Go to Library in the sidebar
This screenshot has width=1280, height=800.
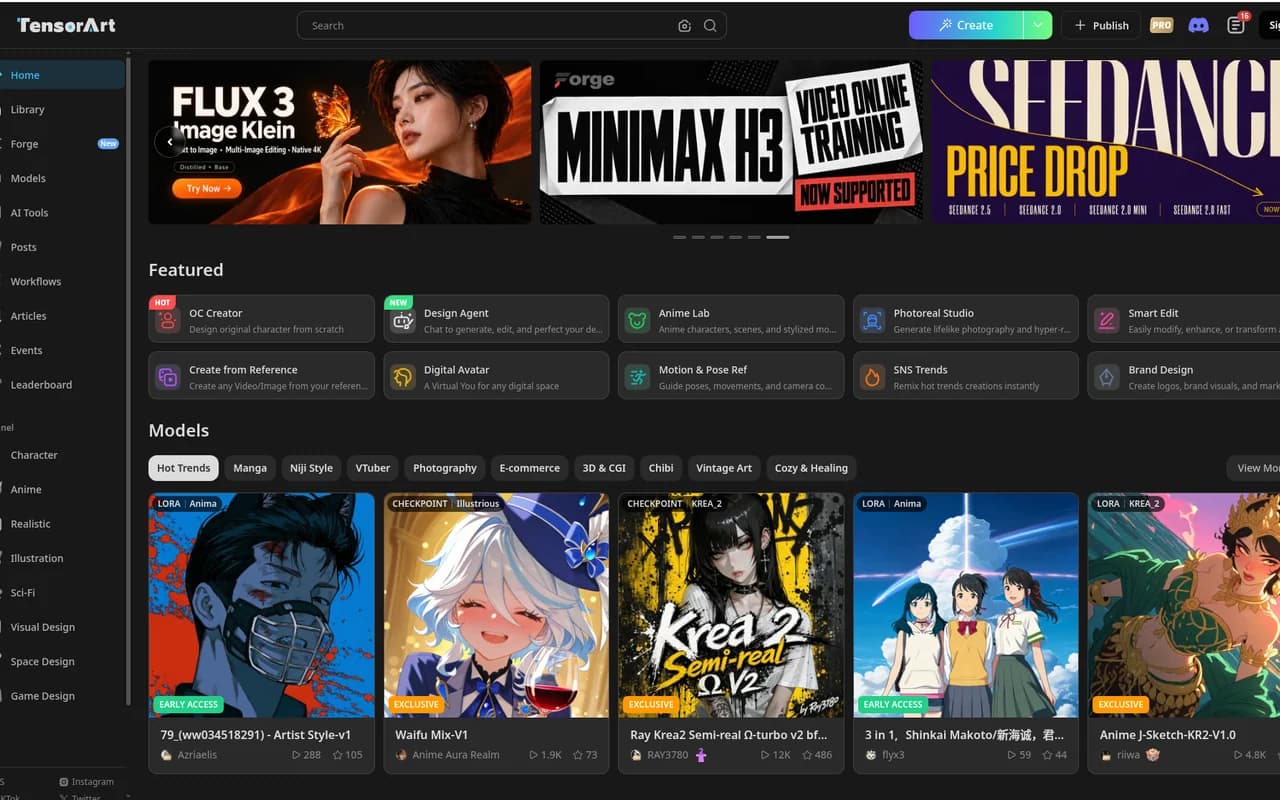(x=62, y=109)
